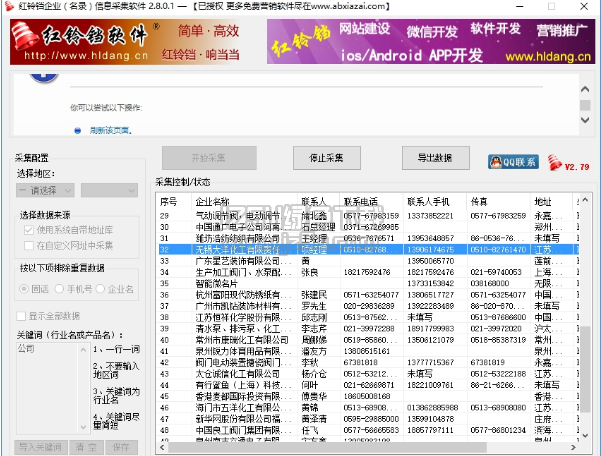Click phone cell 0571-63254077 in row 36
This screenshot has width=601, height=456.
(x=371, y=295)
